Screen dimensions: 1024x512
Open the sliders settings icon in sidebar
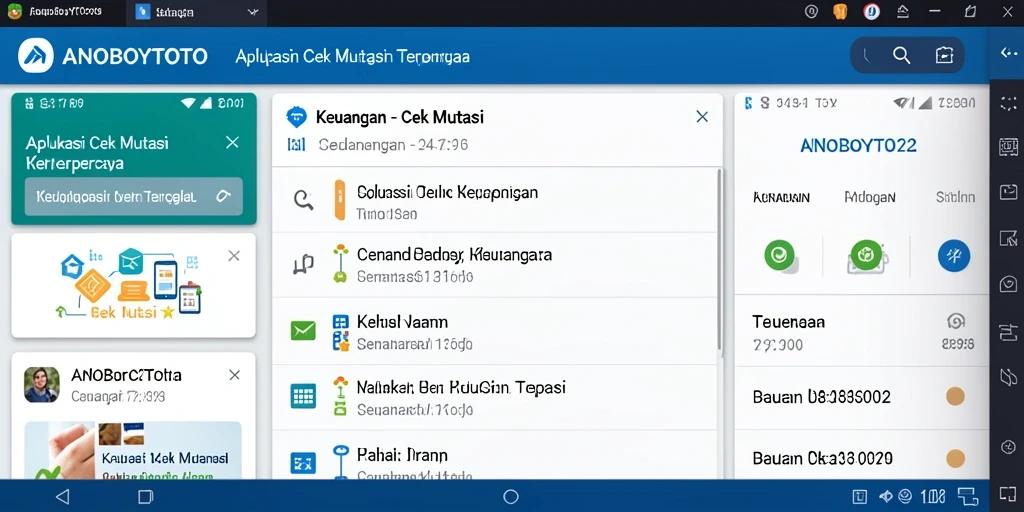pos(1008,332)
